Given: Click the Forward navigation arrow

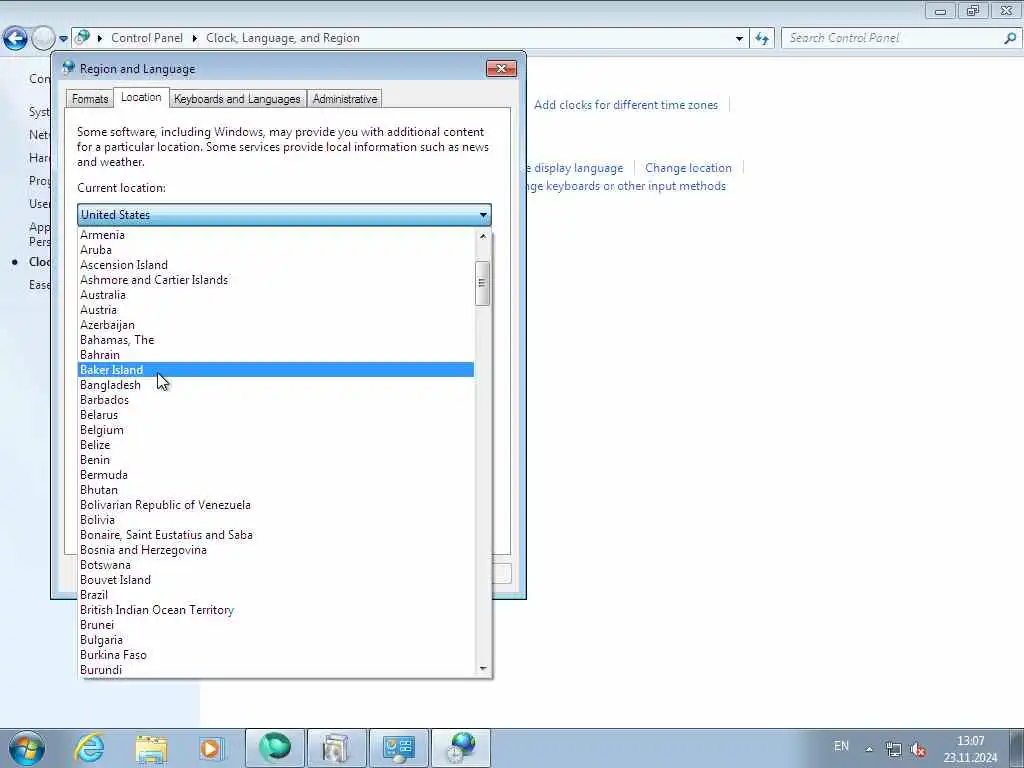Looking at the screenshot, I should point(43,38).
